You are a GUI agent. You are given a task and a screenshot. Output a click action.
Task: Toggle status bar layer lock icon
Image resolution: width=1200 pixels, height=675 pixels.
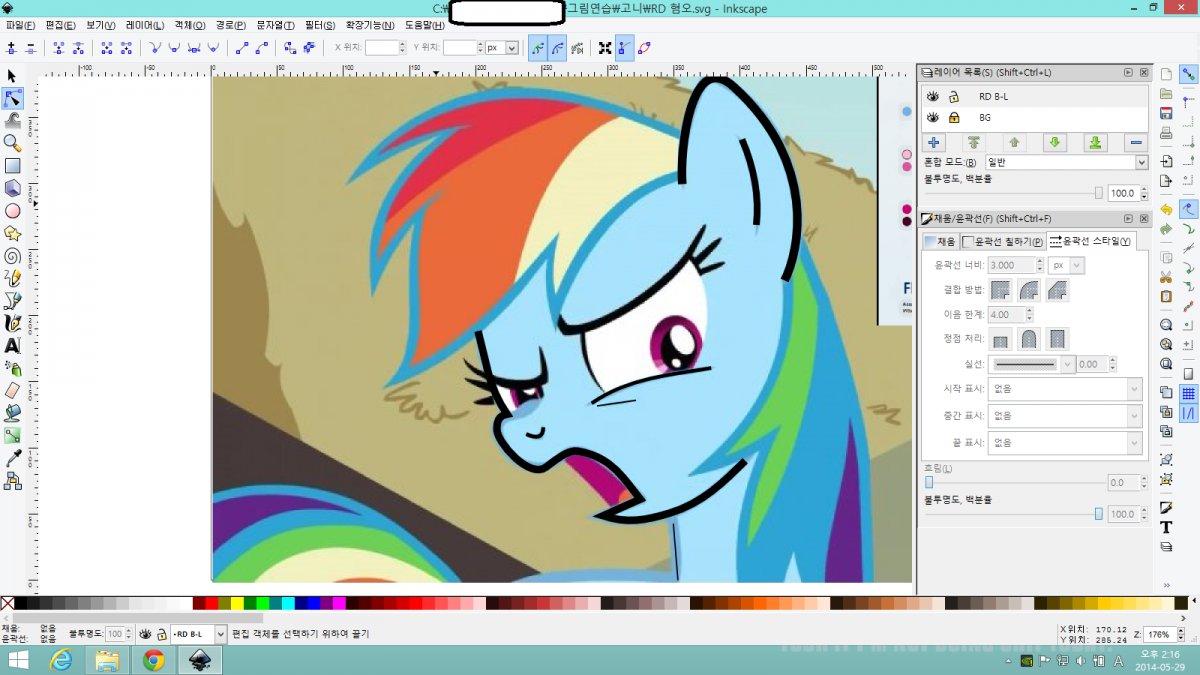pyautogui.click(x=161, y=634)
